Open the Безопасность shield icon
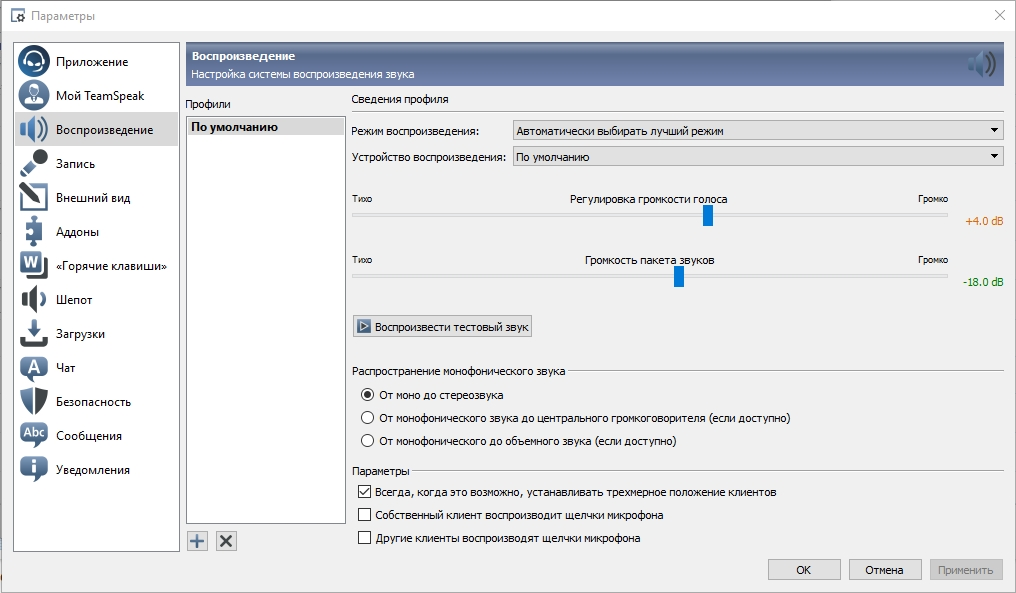Viewport: 1016px width, 593px height. [34, 401]
